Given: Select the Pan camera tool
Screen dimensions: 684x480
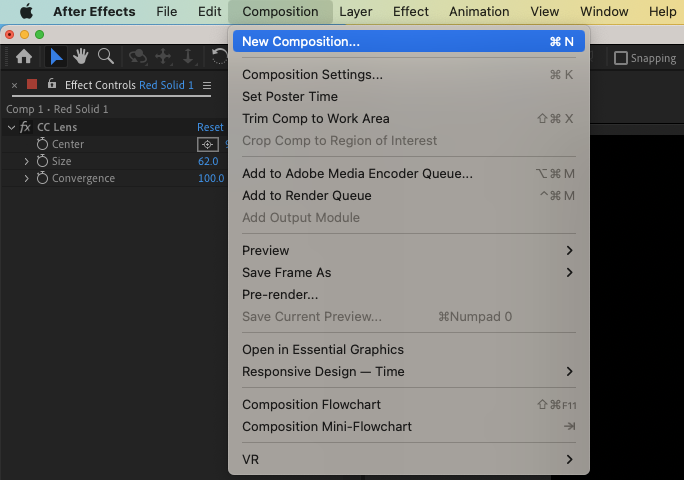Looking at the screenshot, I should [x=163, y=57].
